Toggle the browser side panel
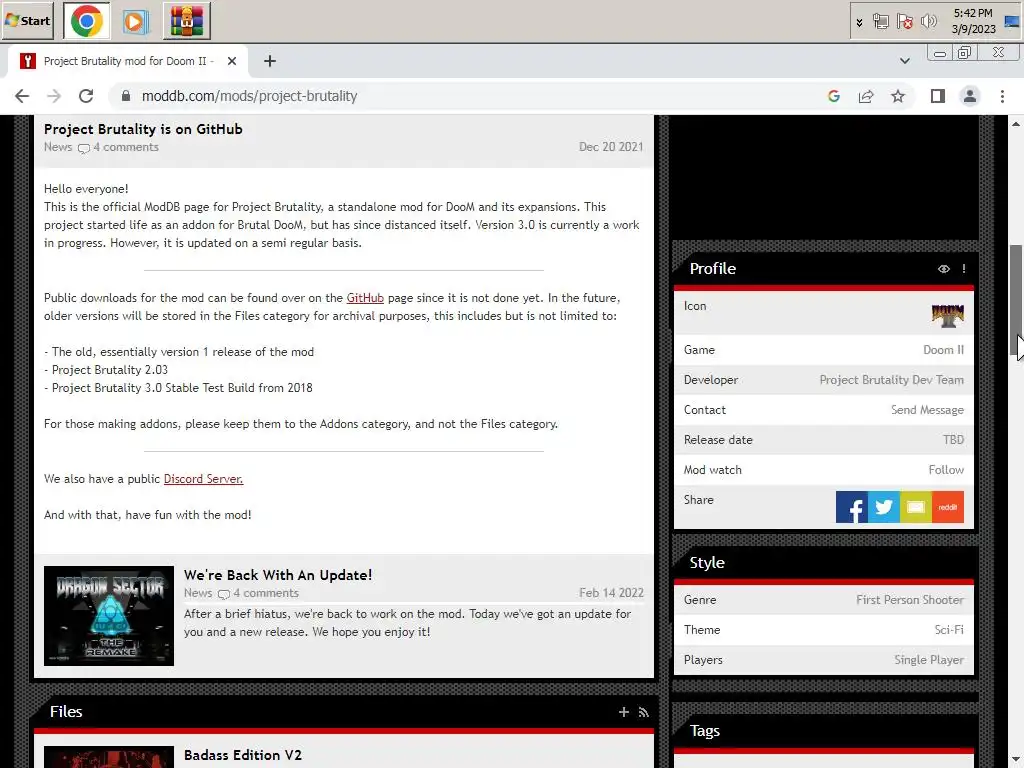The image size is (1024, 768). (938, 96)
